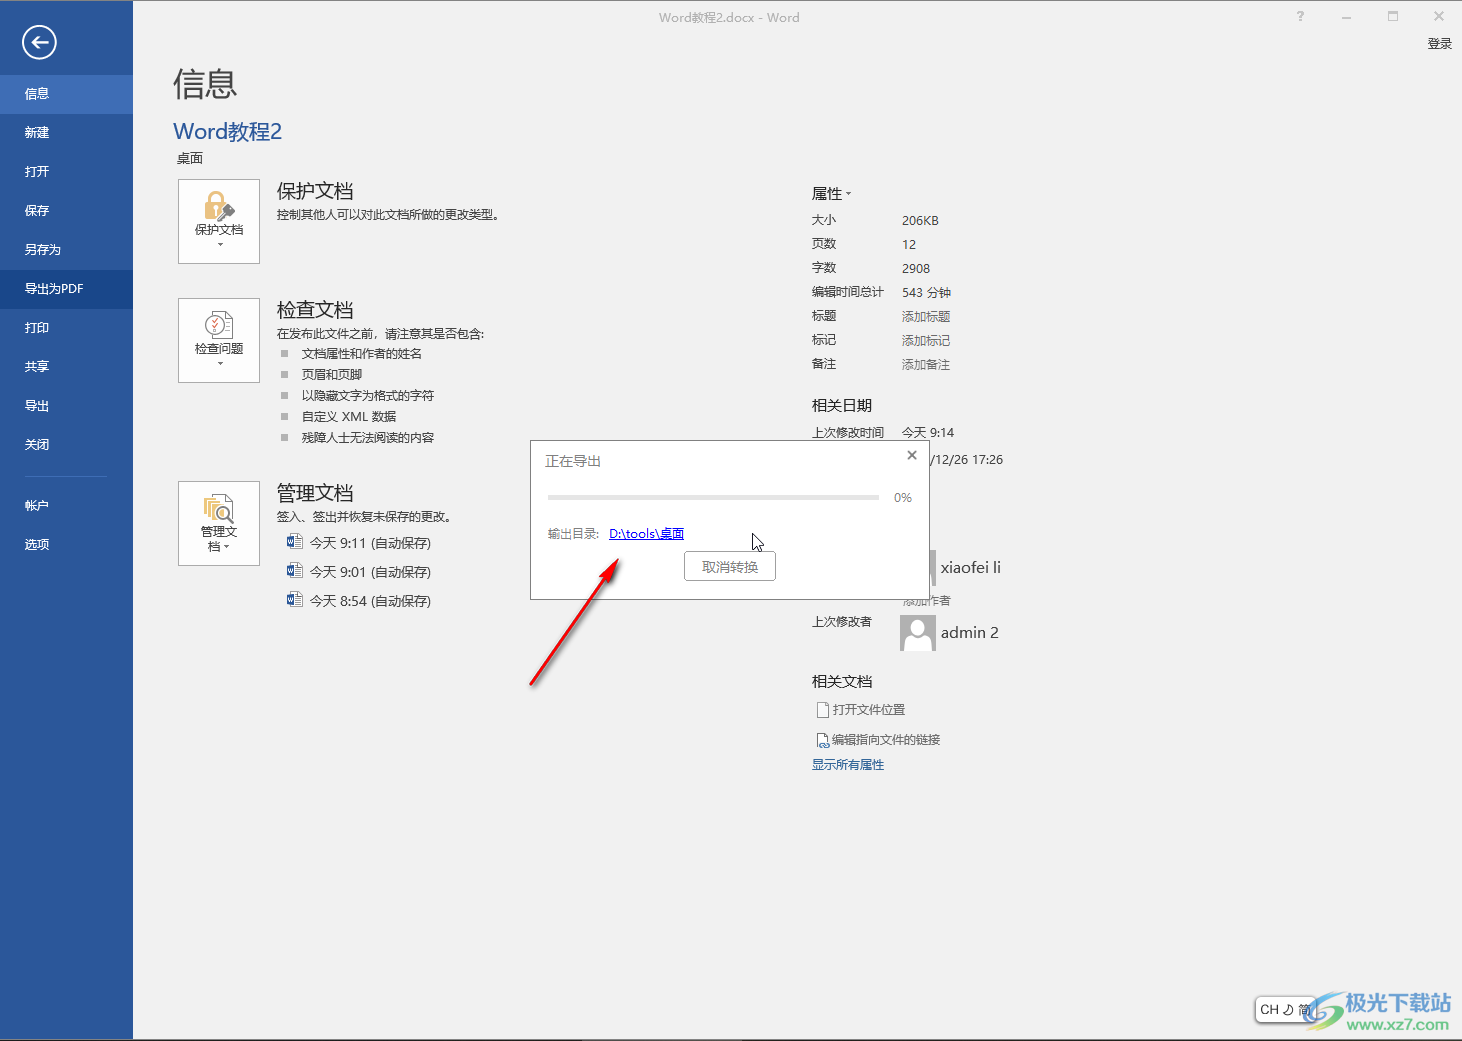Click the author name xiaofei li
1462x1041 pixels.
coord(970,567)
